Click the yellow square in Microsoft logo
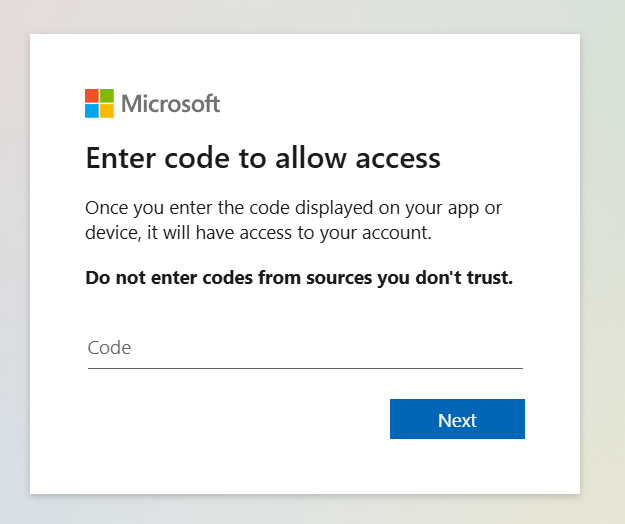This screenshot has width=625, height=524. [x=107, y=111]
